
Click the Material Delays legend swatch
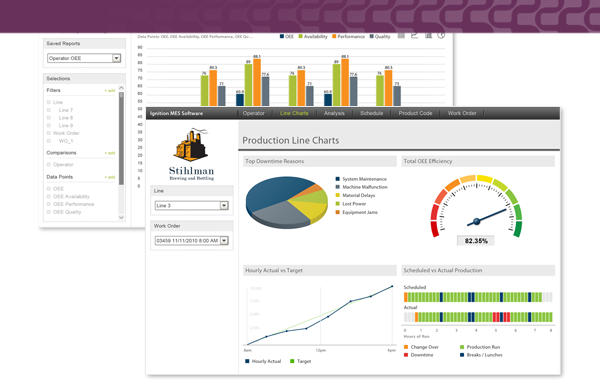coord(338,196)
